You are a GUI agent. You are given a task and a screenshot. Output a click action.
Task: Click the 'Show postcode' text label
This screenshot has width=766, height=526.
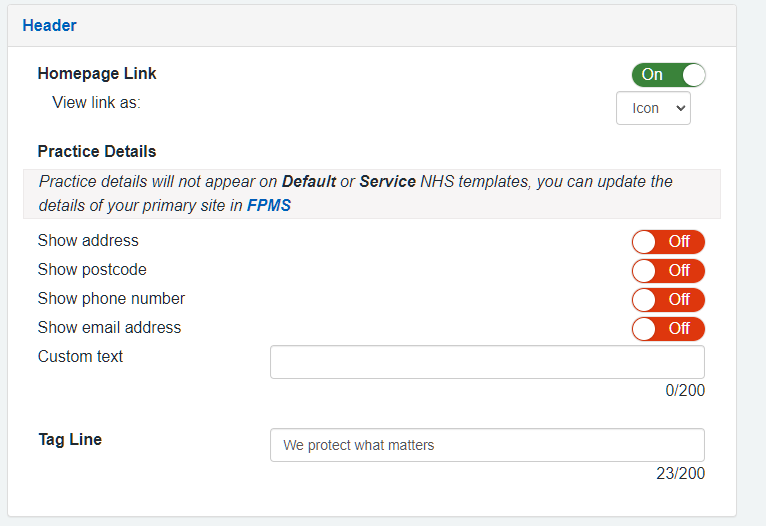pos(92,269)
